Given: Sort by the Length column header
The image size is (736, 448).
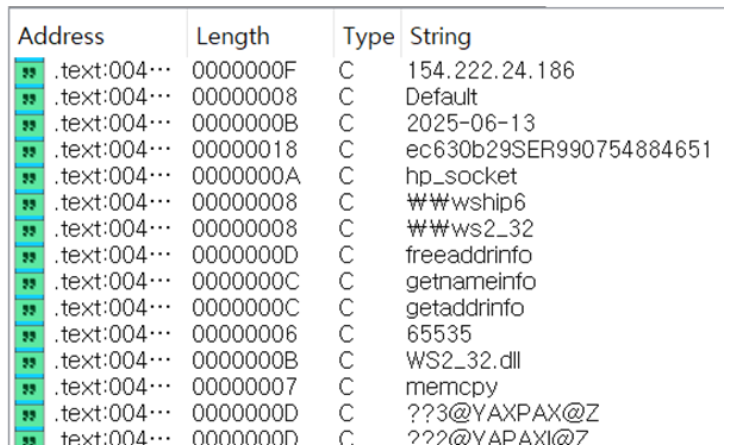Looking at the screenshot, I should pos(233,36).
